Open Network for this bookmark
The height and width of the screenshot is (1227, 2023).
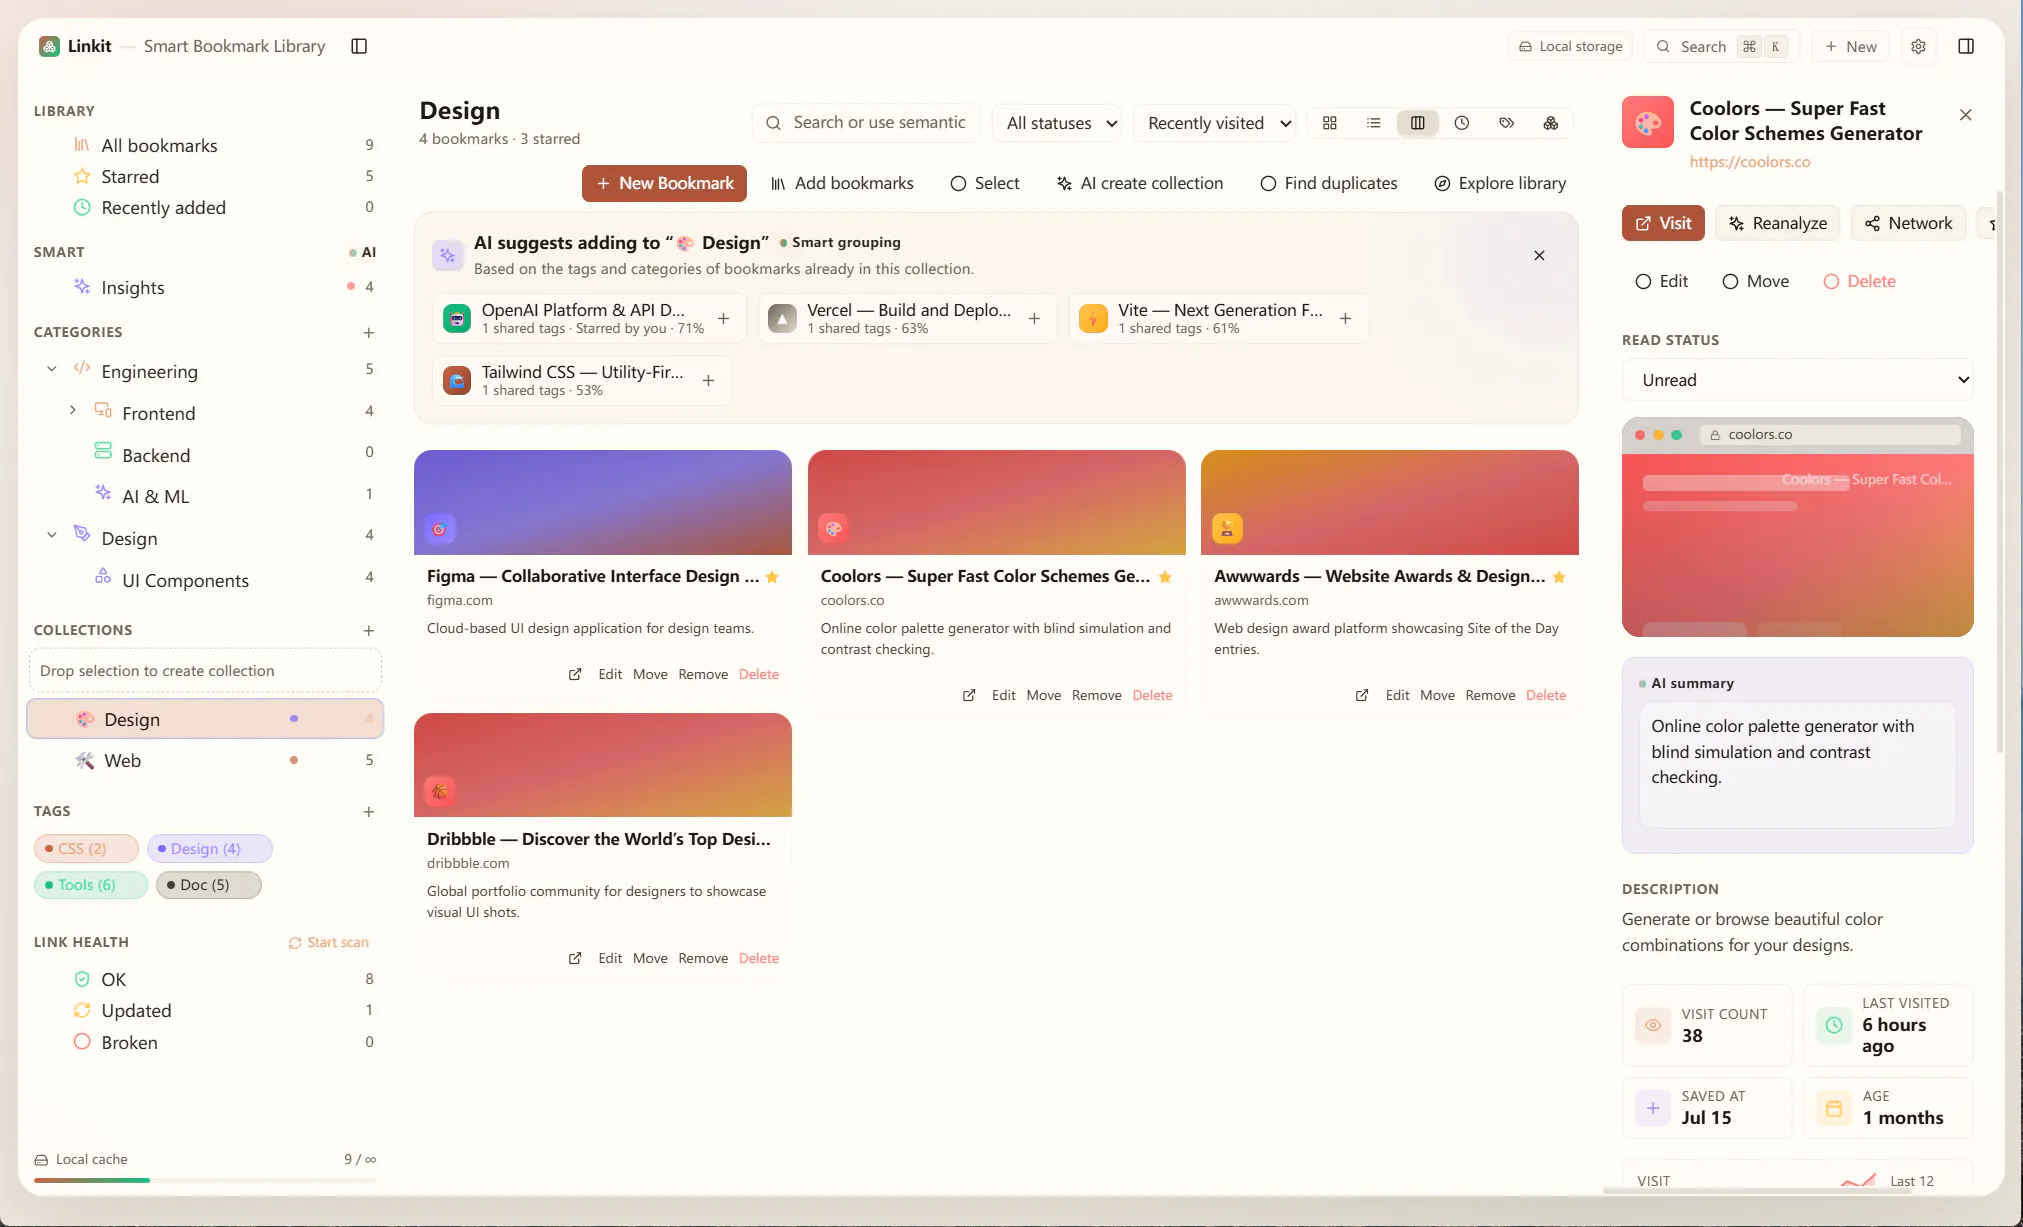coord(1908,223)
